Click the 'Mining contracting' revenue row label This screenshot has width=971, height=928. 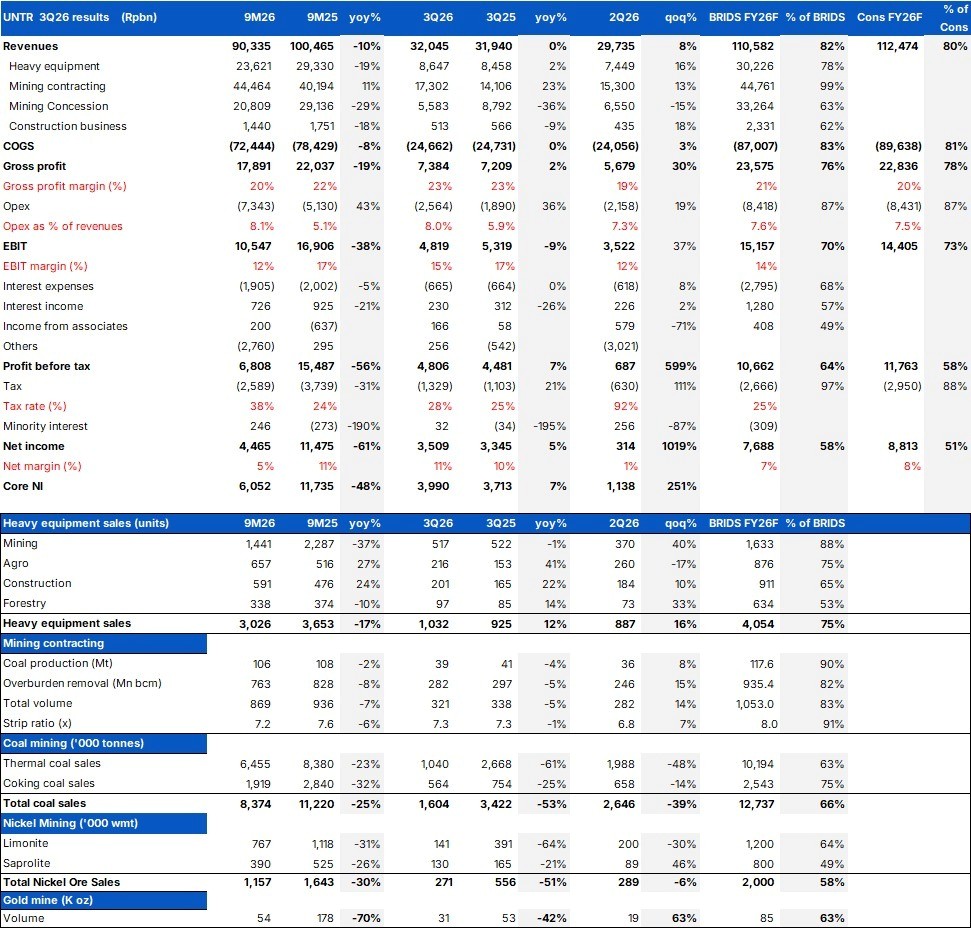tap(57, 86)
